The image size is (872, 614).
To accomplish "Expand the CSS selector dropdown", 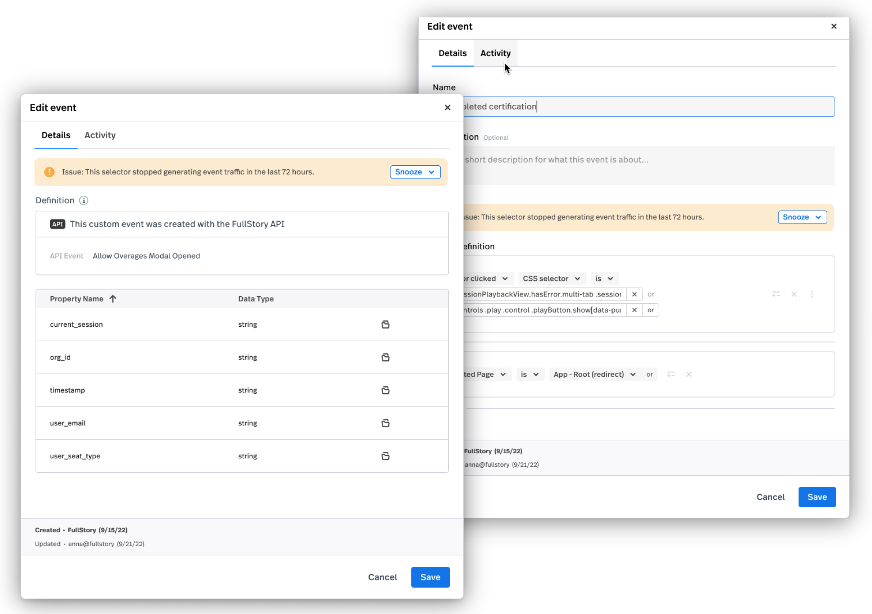I will 550,278.
